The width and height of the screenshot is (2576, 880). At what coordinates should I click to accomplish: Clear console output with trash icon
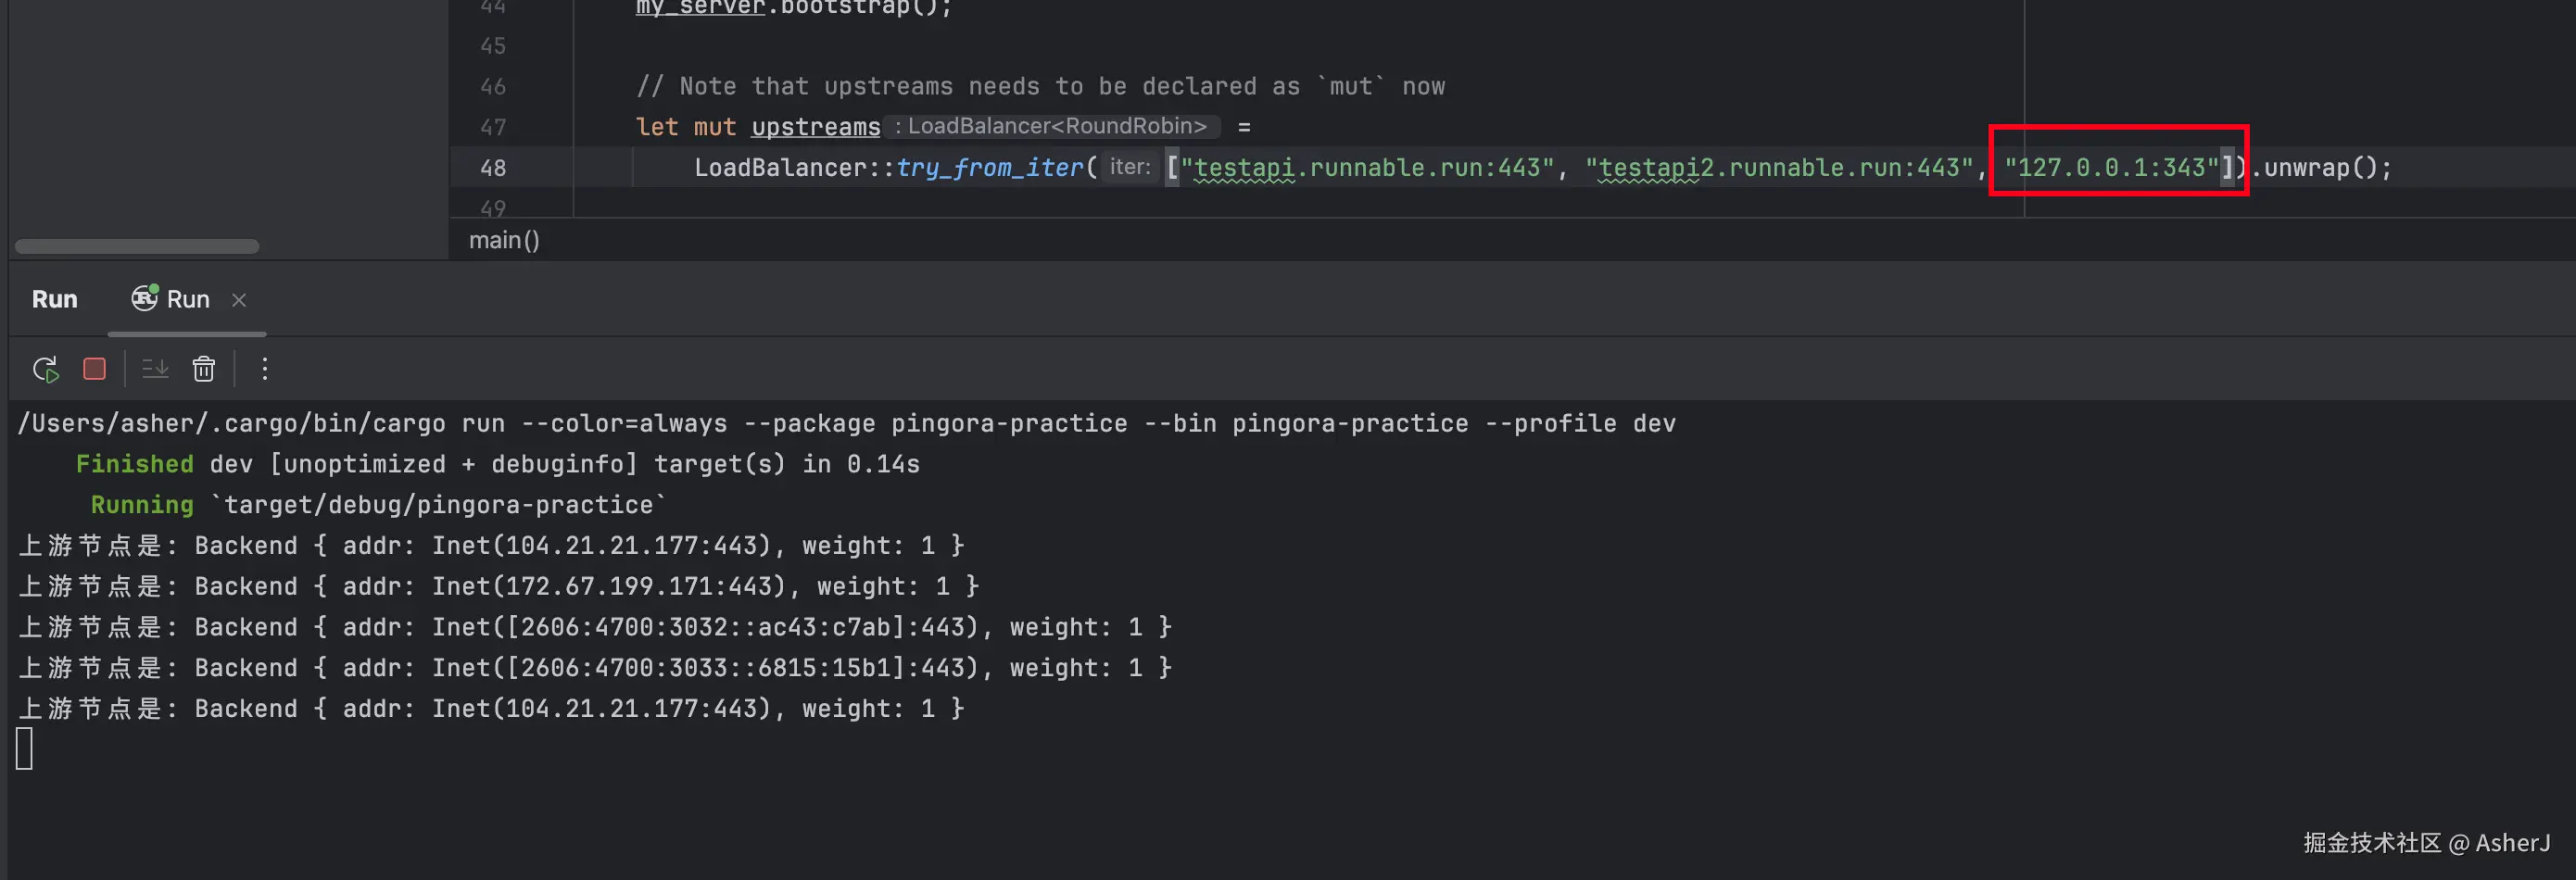click(x=204, y=369)
